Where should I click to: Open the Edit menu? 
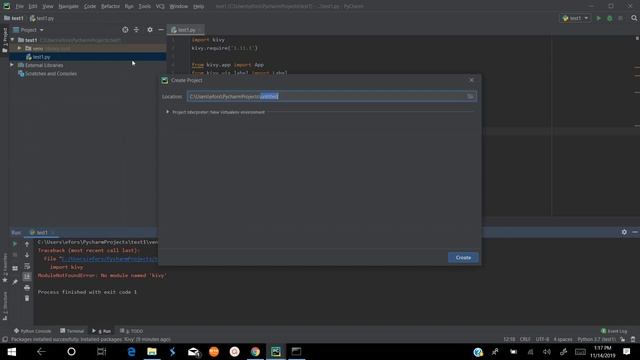tap(33, 7)
